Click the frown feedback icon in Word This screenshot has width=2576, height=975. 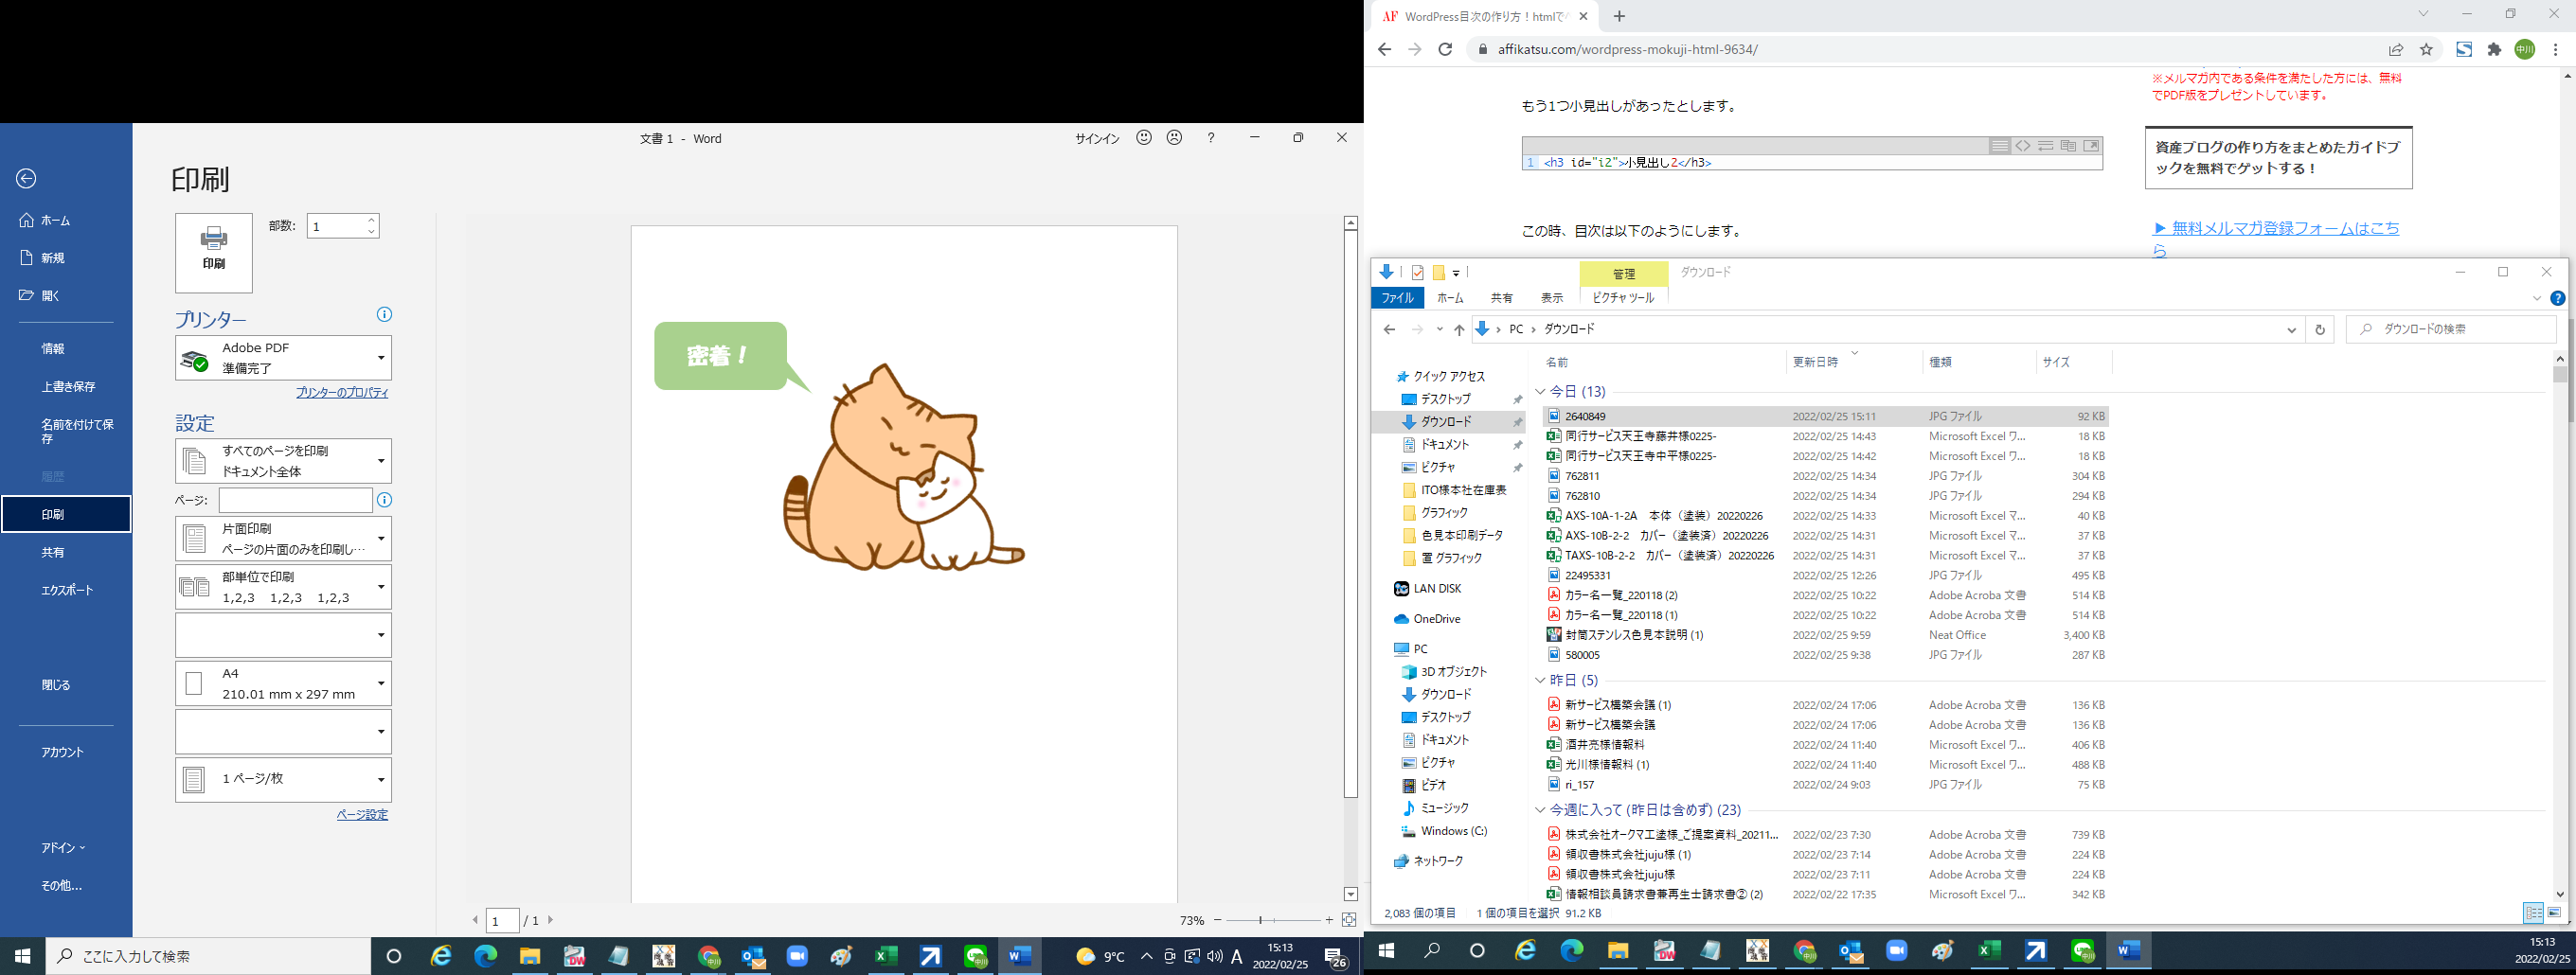coord(1174,138)
